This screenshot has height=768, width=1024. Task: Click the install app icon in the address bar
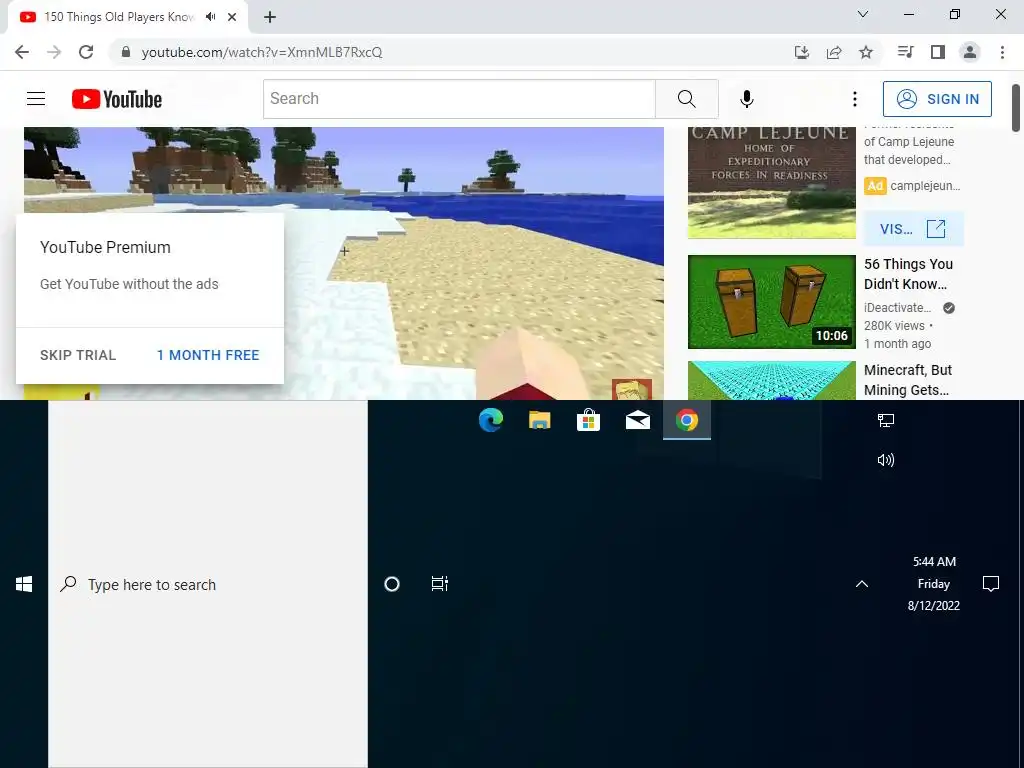click(x=802, y=52)
